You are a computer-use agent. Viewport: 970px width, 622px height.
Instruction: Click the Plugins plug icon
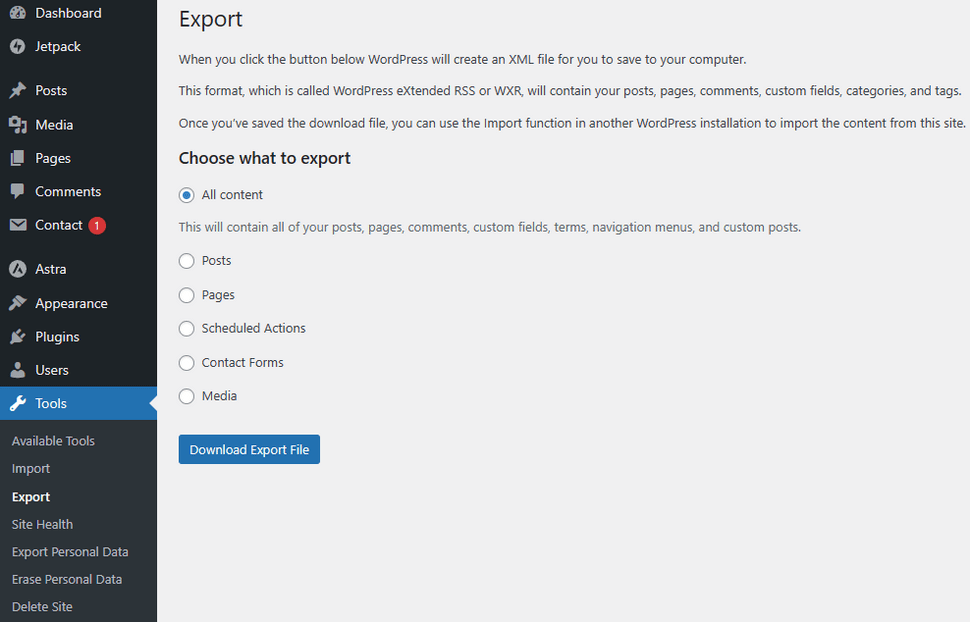coord(18,337)
